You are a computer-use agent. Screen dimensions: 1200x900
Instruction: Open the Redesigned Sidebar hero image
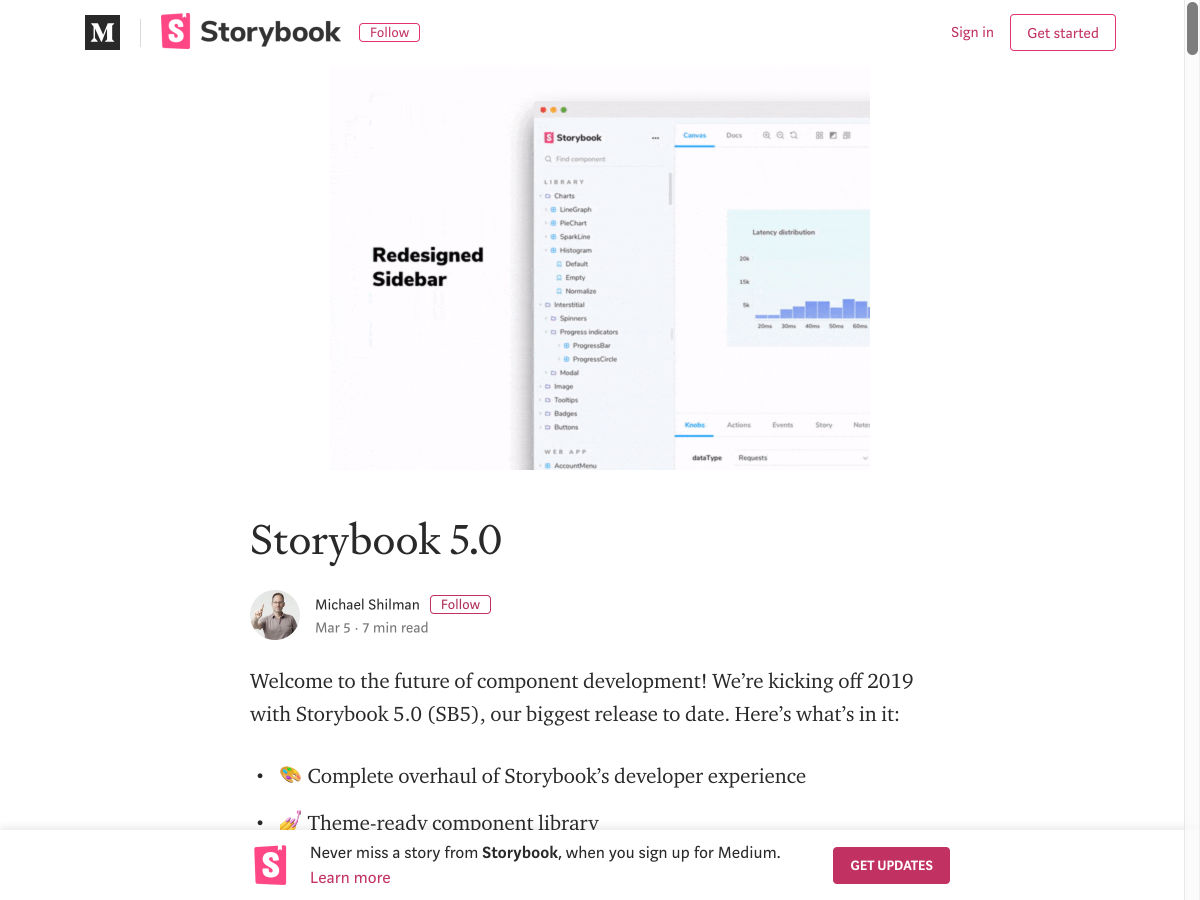coord(600,268)
